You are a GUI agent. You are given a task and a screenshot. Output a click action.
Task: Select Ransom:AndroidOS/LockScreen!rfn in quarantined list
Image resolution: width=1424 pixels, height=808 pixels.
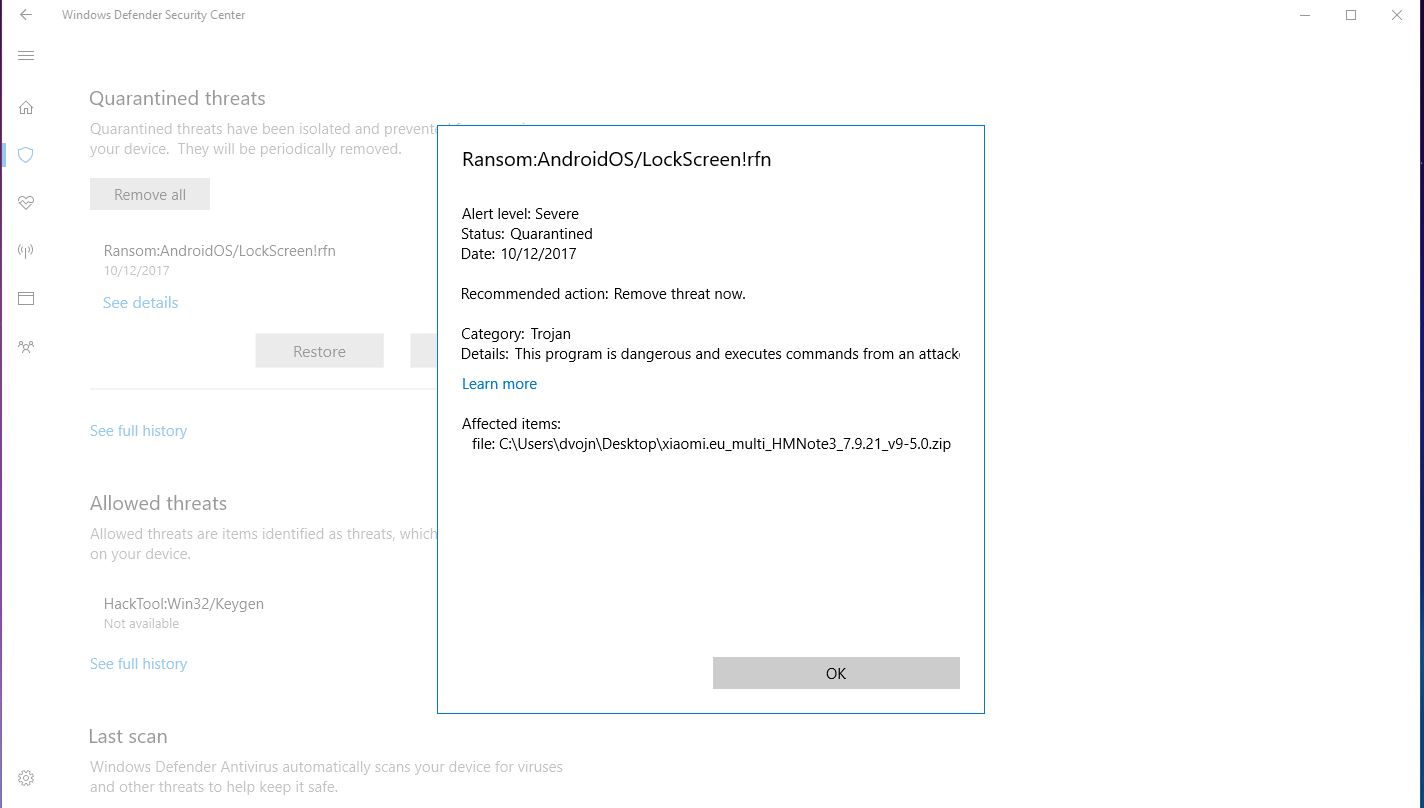click(220, 251)
